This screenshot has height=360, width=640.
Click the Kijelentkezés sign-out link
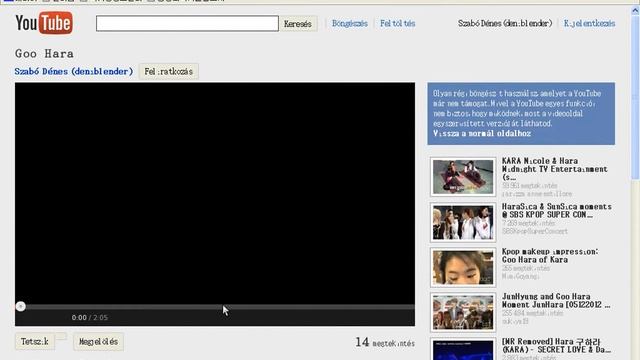[589, 23]
